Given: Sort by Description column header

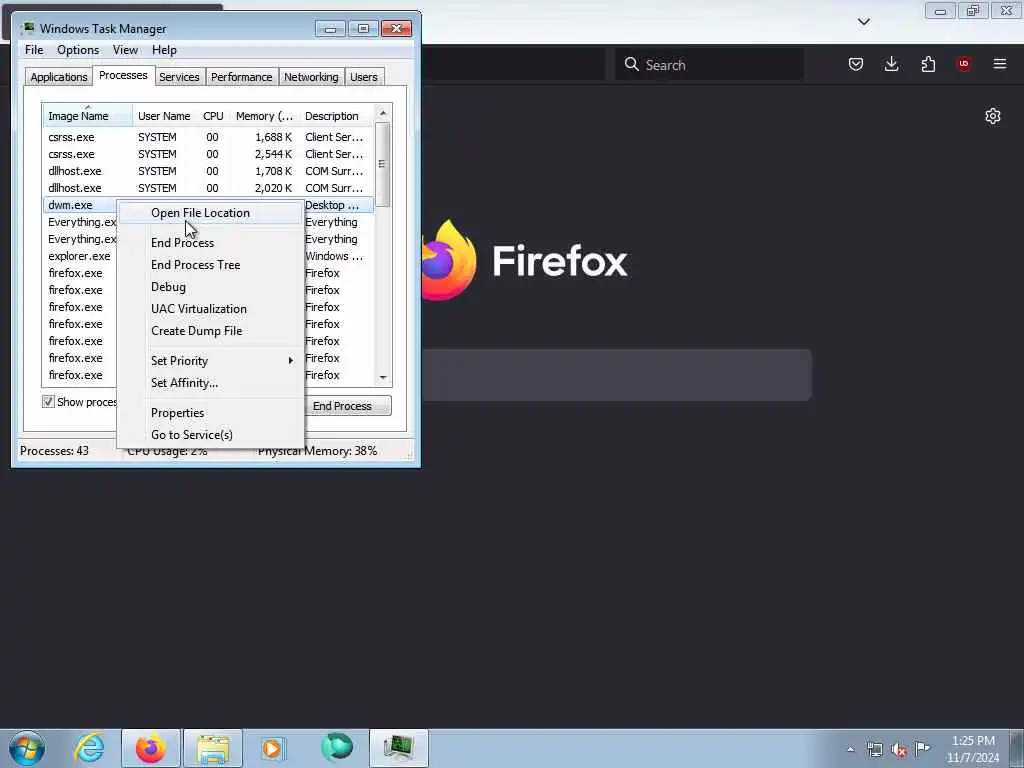Looking at the screenshot, I should [x=337, y=116].
